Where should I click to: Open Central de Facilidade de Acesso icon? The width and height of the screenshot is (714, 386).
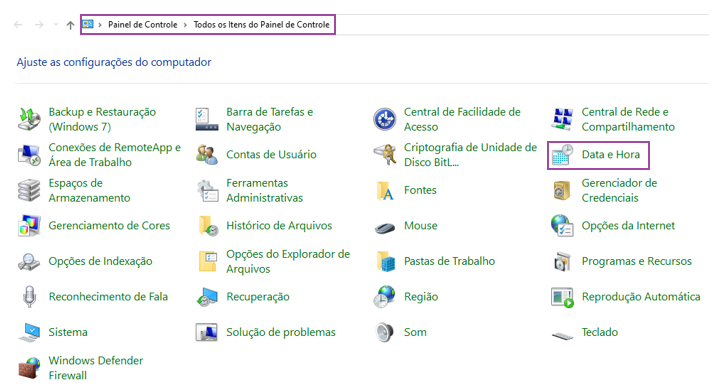[385, 119]
